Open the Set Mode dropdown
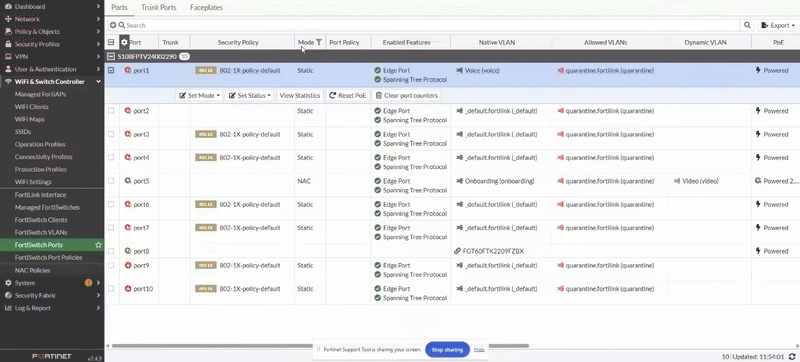The image size is (800, 362). click(199, 95)
